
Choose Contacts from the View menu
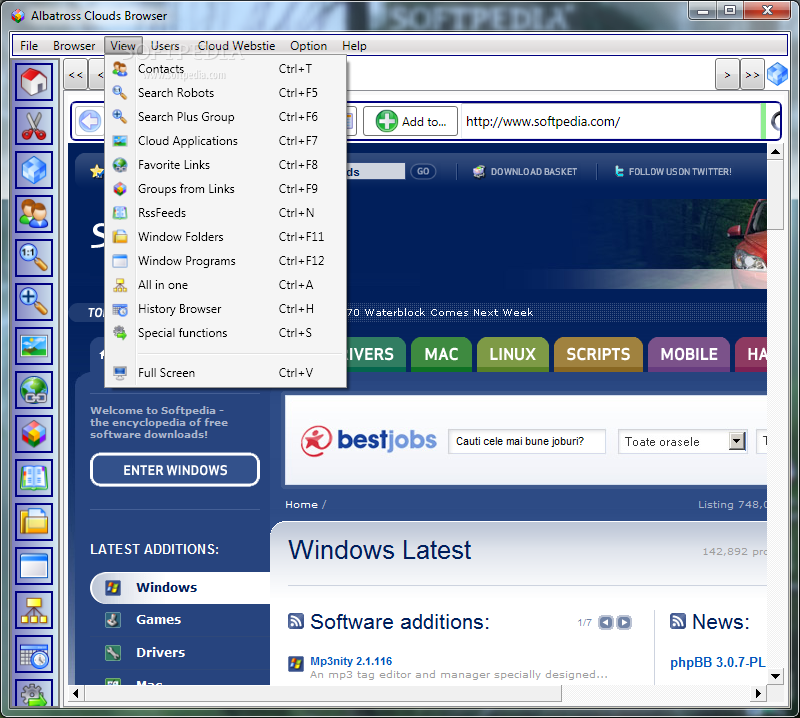point(226,69)
